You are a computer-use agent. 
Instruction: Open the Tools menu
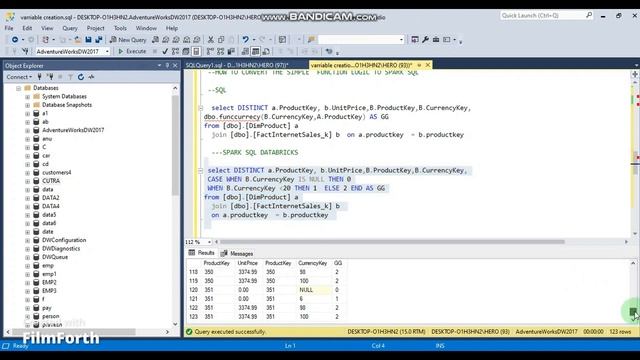(120, 28)
